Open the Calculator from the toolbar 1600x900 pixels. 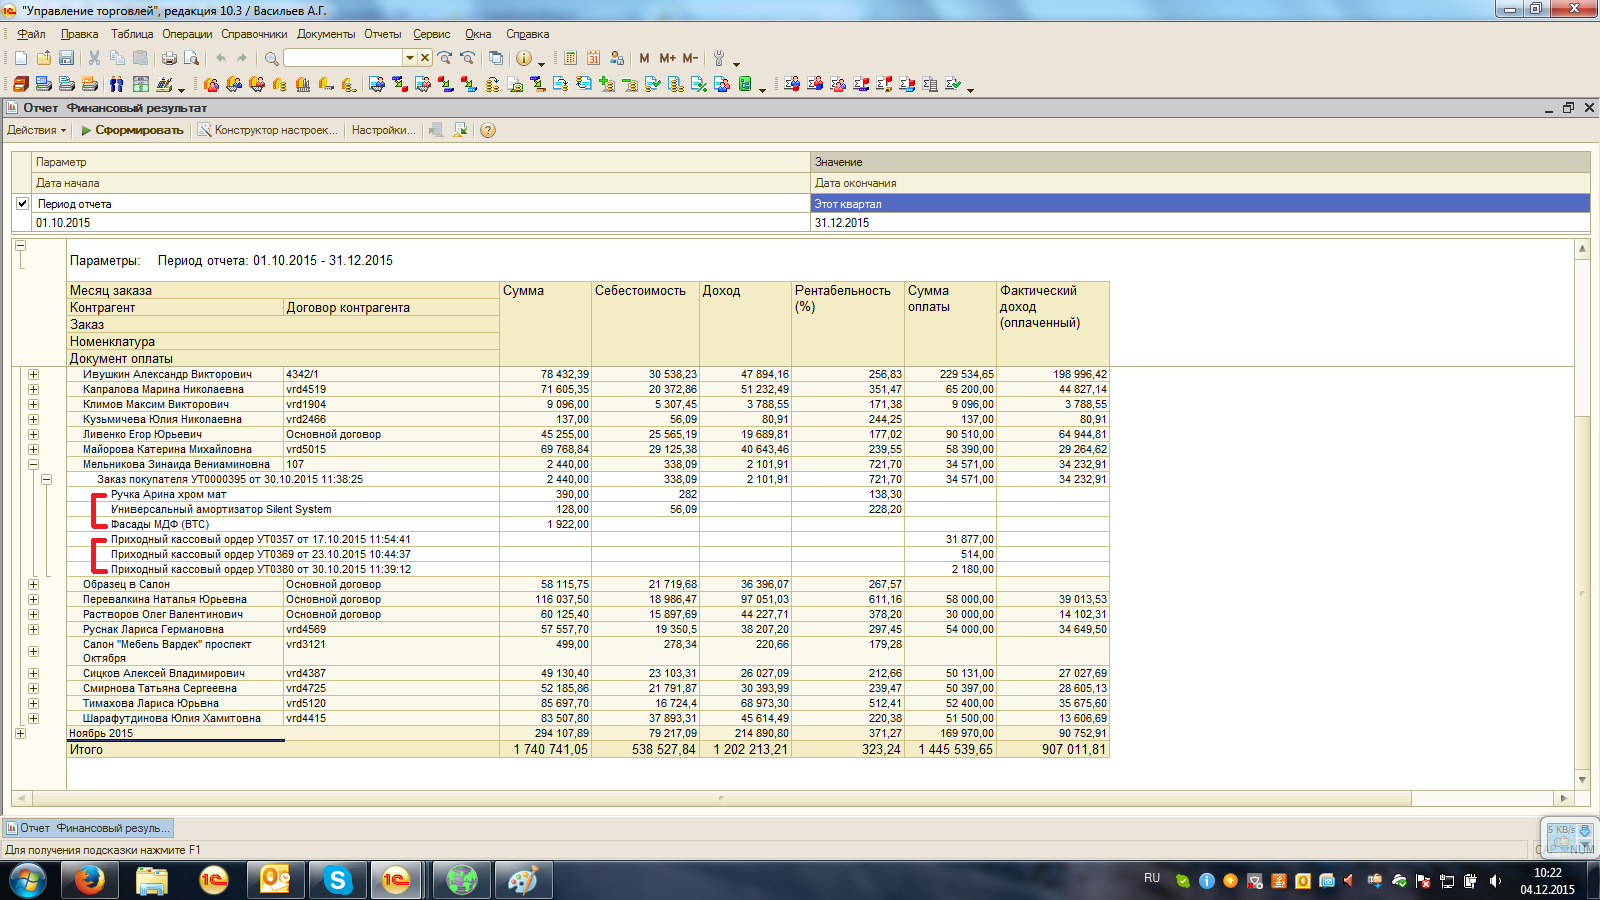click(570, 58)
